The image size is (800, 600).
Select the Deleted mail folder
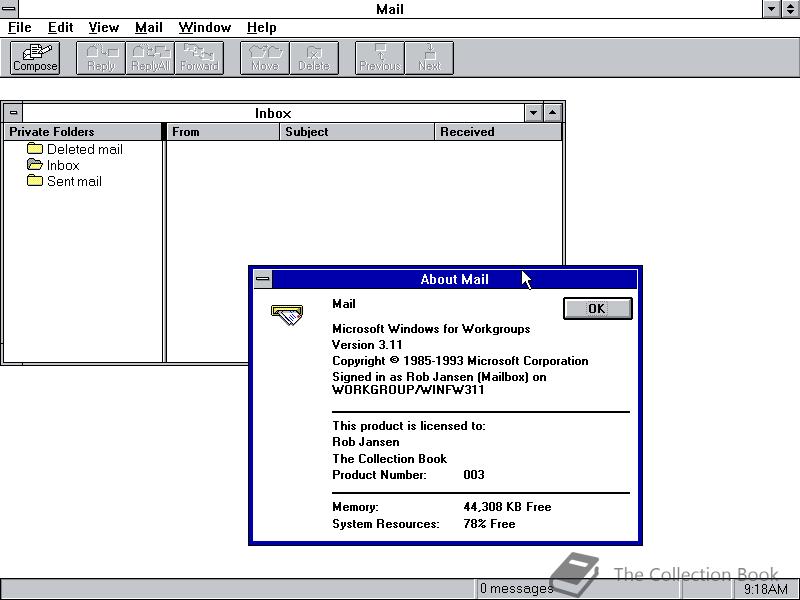coord(74,149)
